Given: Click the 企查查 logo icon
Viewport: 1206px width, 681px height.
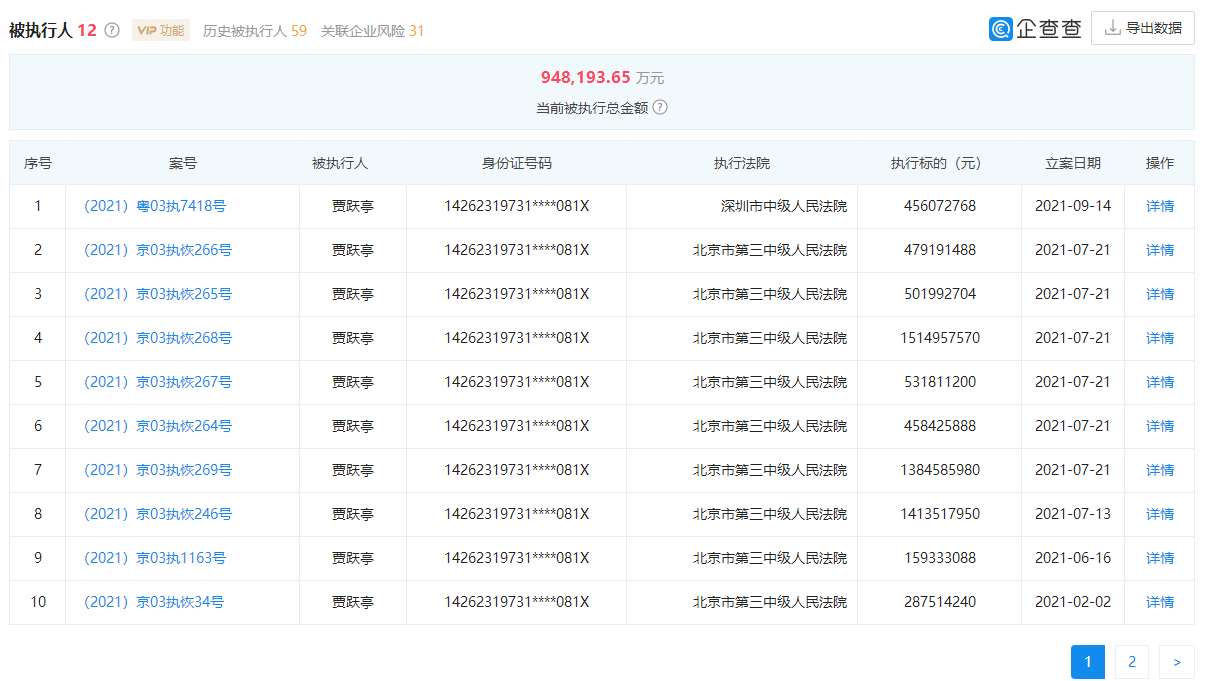Looking at the screenshot, I should coord(1000,28).
